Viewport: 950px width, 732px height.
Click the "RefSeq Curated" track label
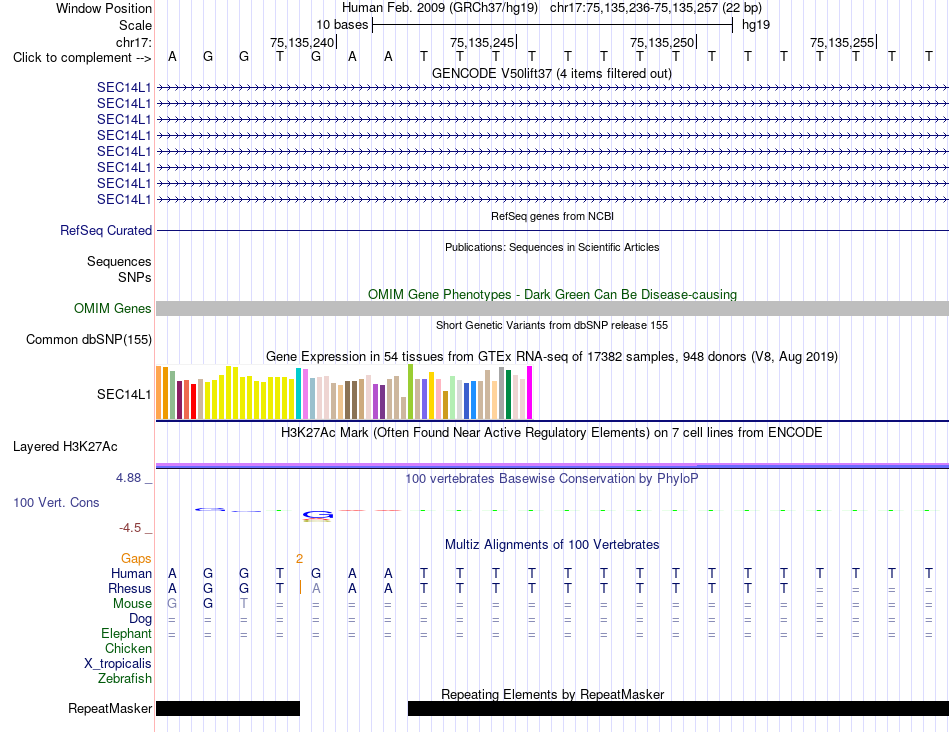(x=105, y=230)
